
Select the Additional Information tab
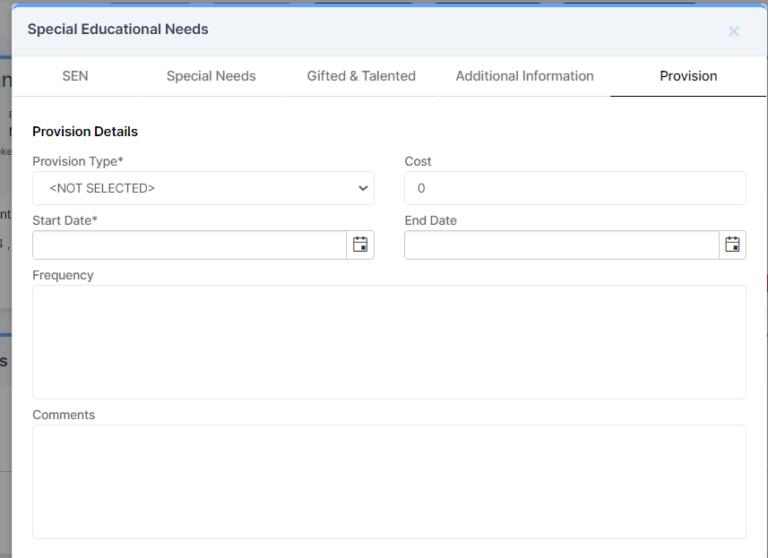524,76
